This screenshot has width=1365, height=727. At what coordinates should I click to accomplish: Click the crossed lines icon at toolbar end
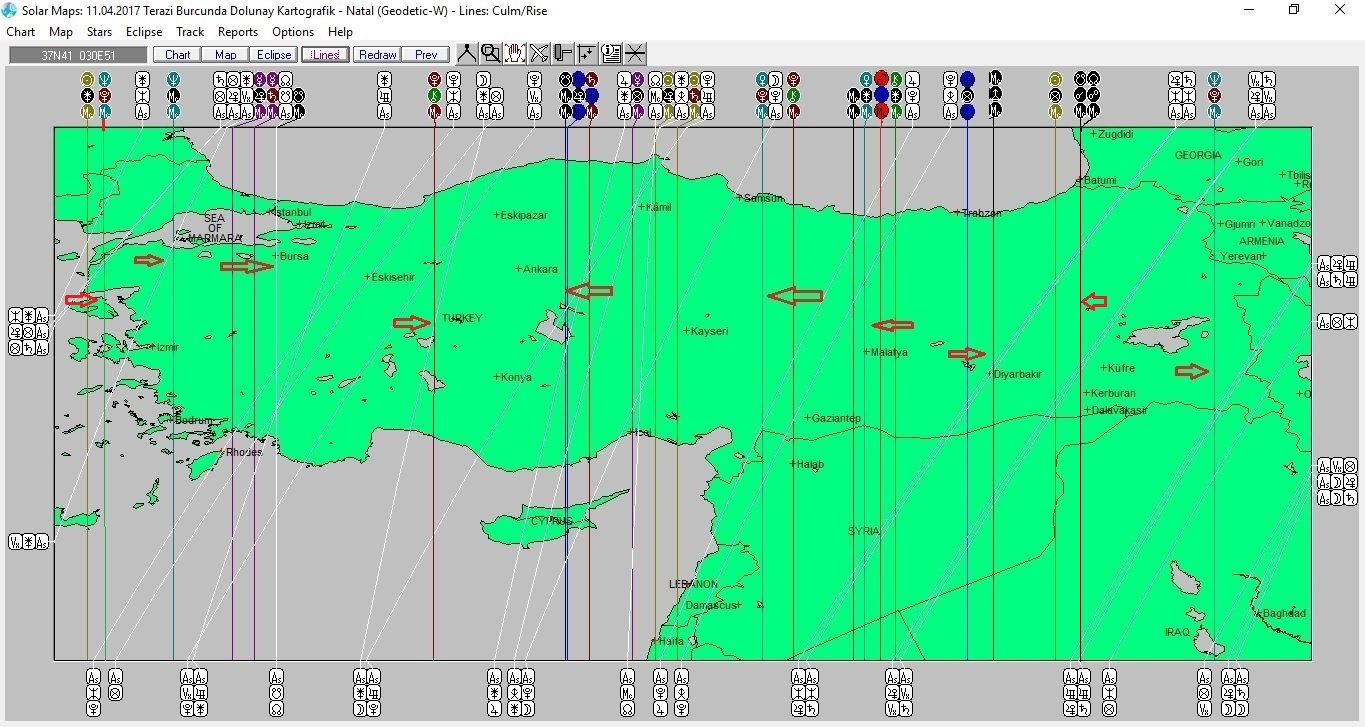[x=635, y=54]
